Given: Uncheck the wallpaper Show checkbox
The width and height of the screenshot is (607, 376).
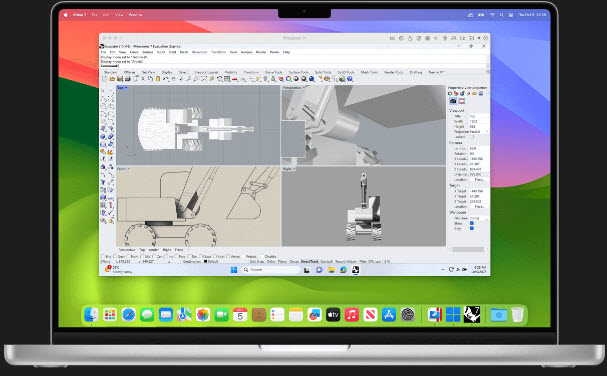Looking at the screenshot, I should (472, 223).
